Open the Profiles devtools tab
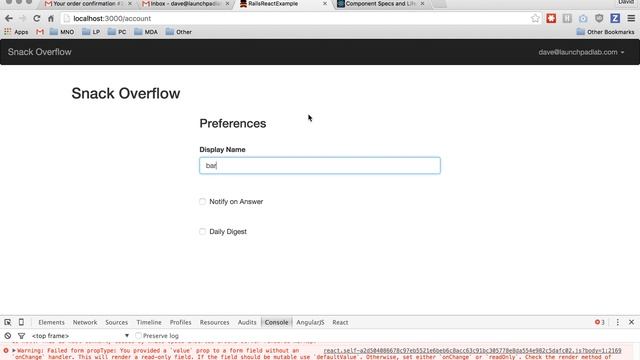The image size is (640, 360). [x=180, y=322]
